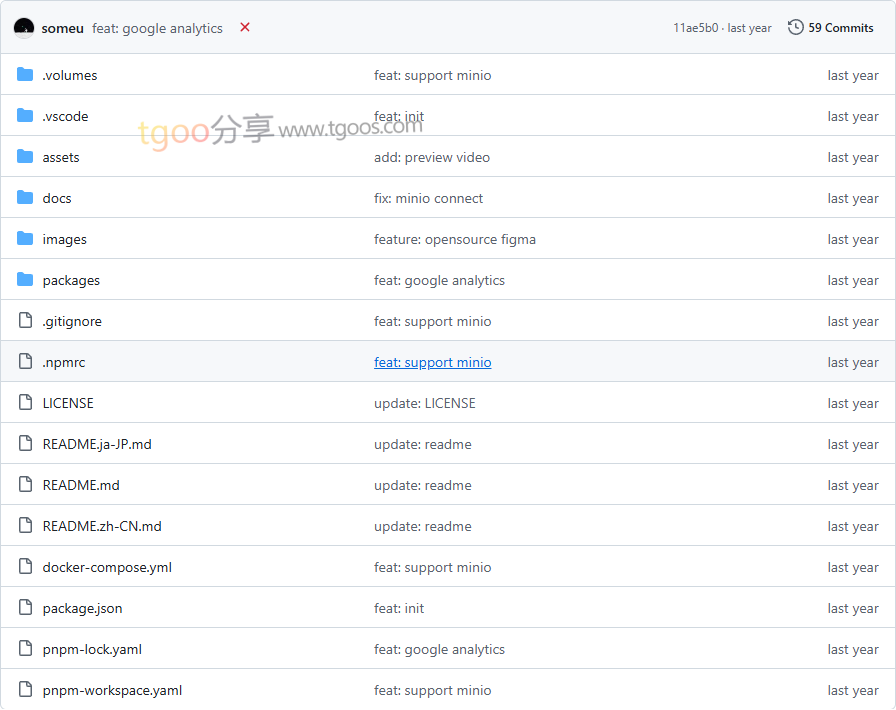Open the someu author profile link
This screenshot has width=896, height=710.
click(62, 28)
